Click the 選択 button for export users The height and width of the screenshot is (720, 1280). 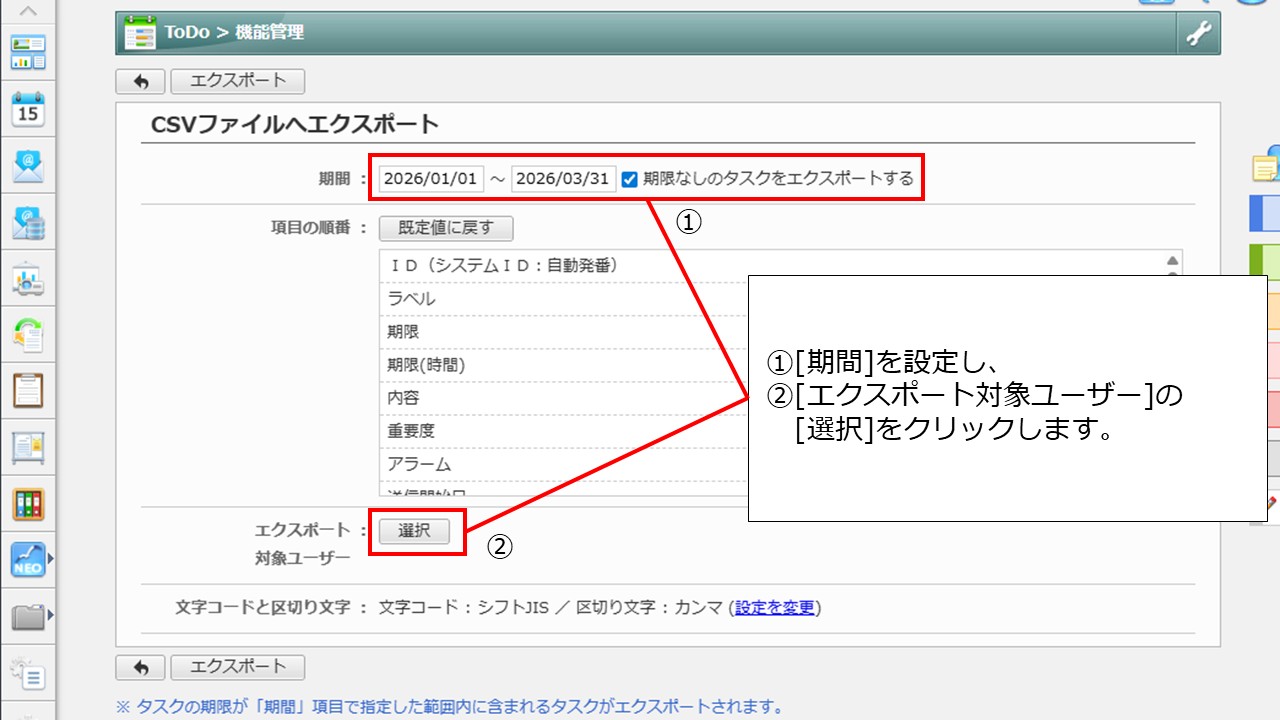point(414,531)
